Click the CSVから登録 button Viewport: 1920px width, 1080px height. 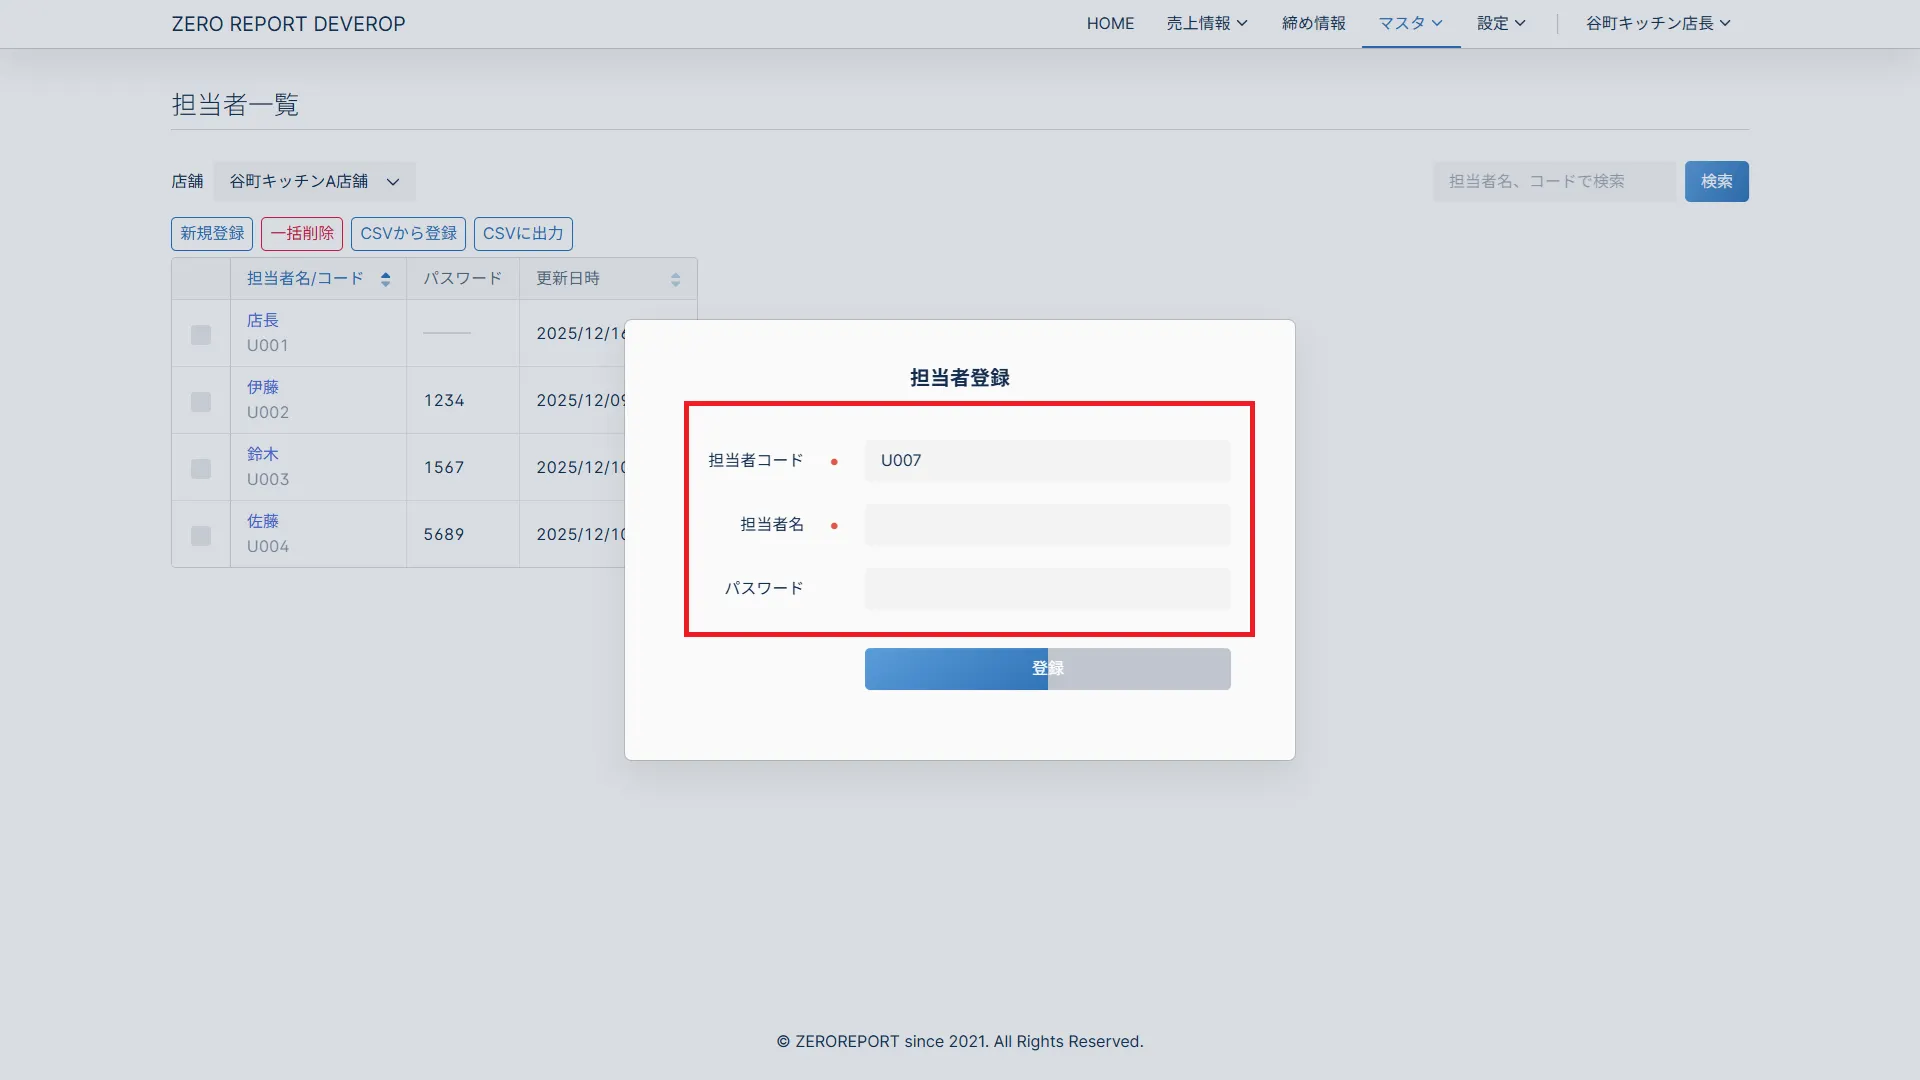point(408,234)
